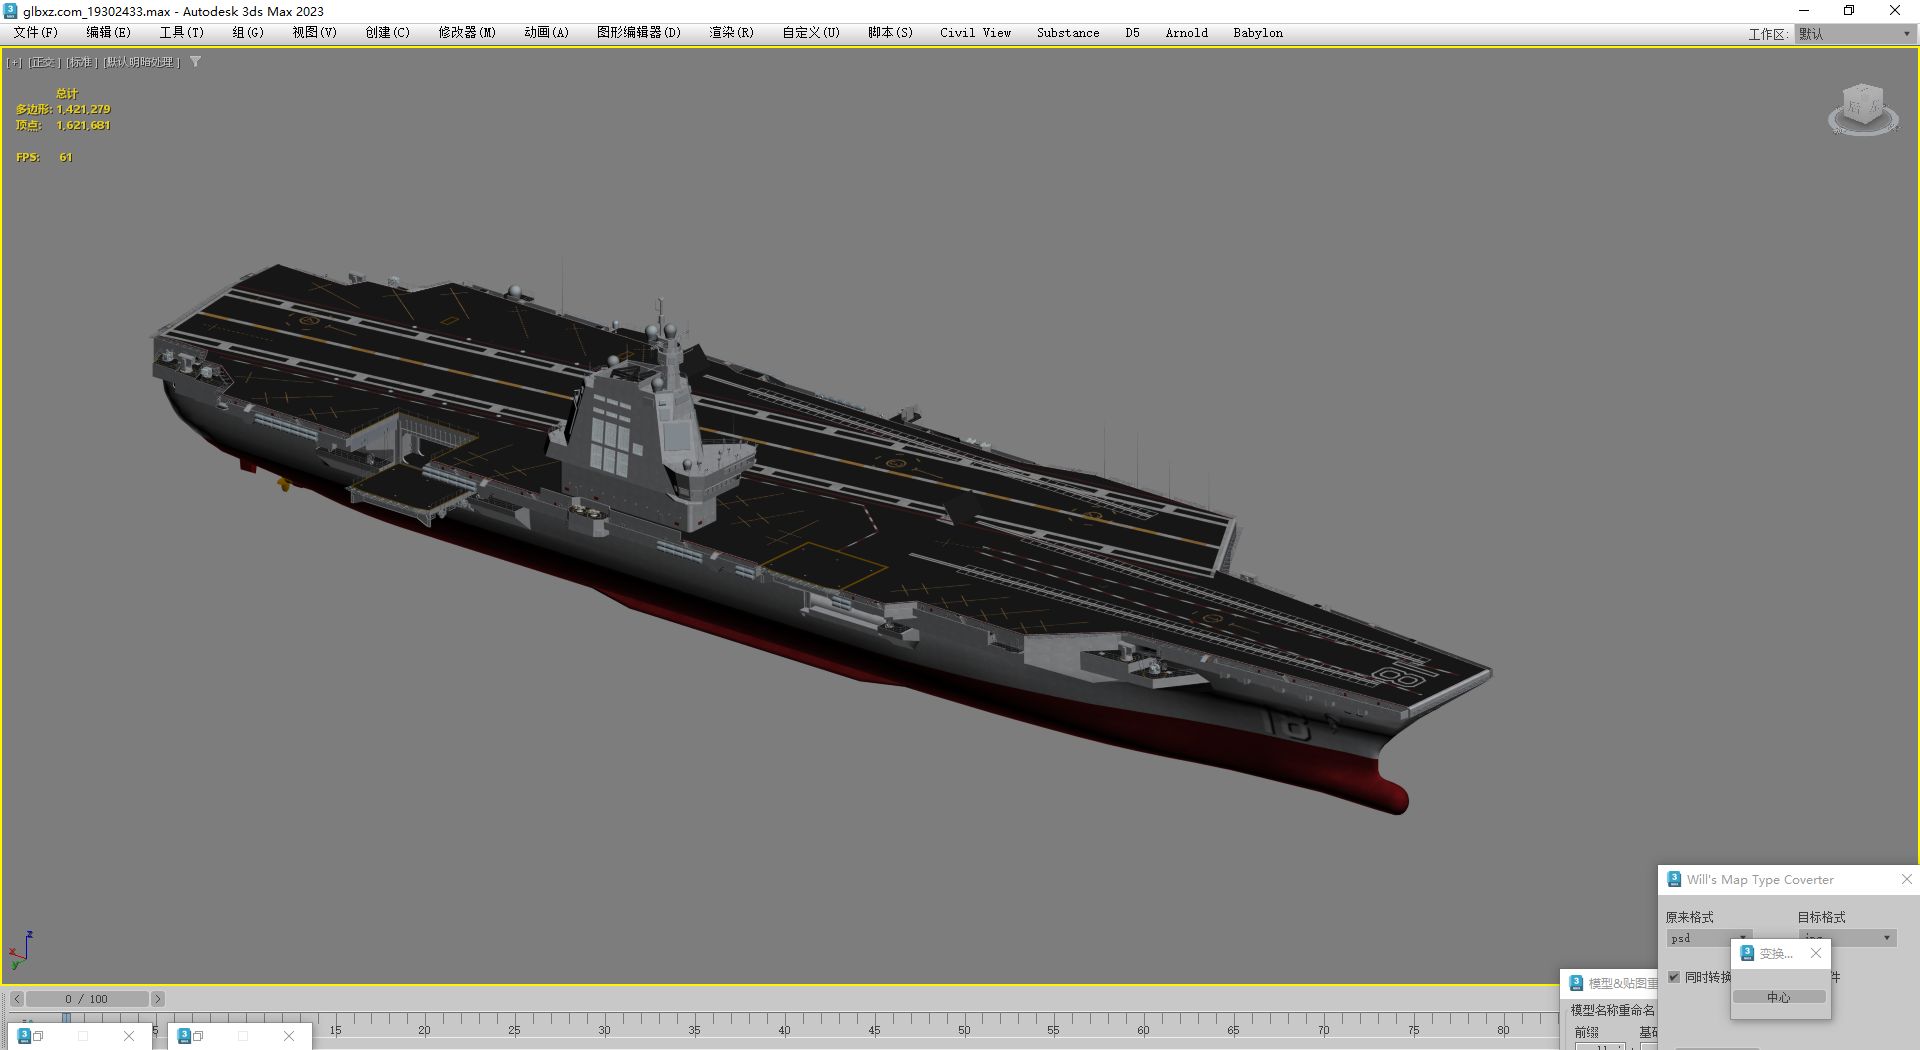Open the 修改器(M) menu

[x=467, y=33]
